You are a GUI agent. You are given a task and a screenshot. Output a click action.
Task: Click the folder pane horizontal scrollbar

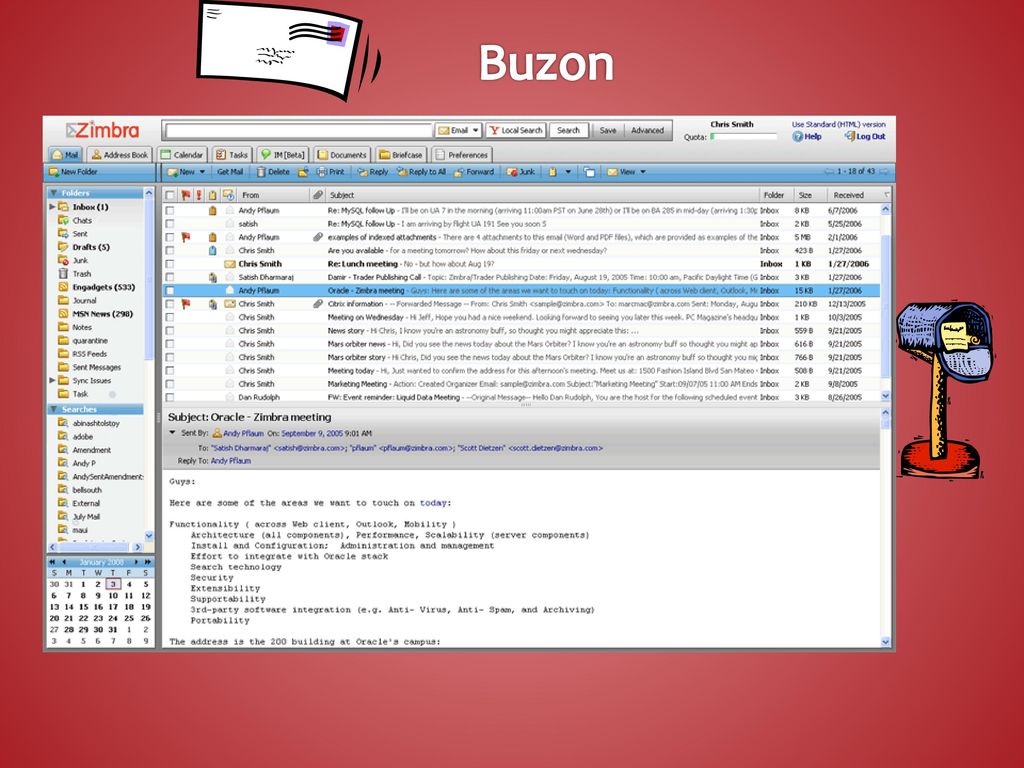(x=96, y=547)
